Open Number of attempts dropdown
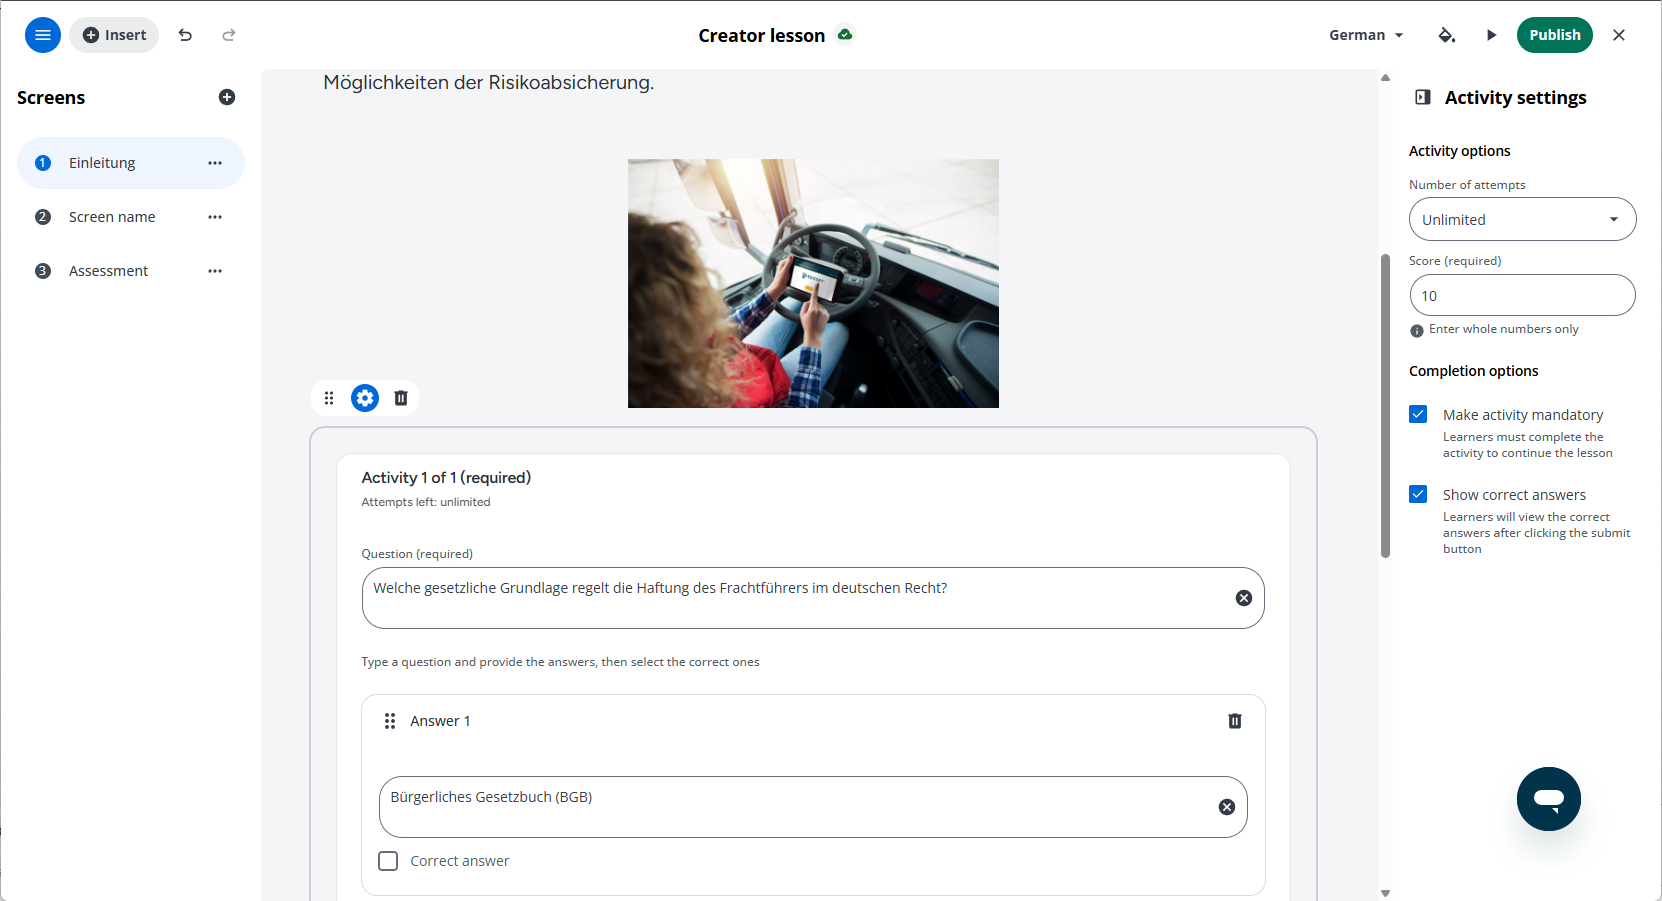 coord(1522,219)
